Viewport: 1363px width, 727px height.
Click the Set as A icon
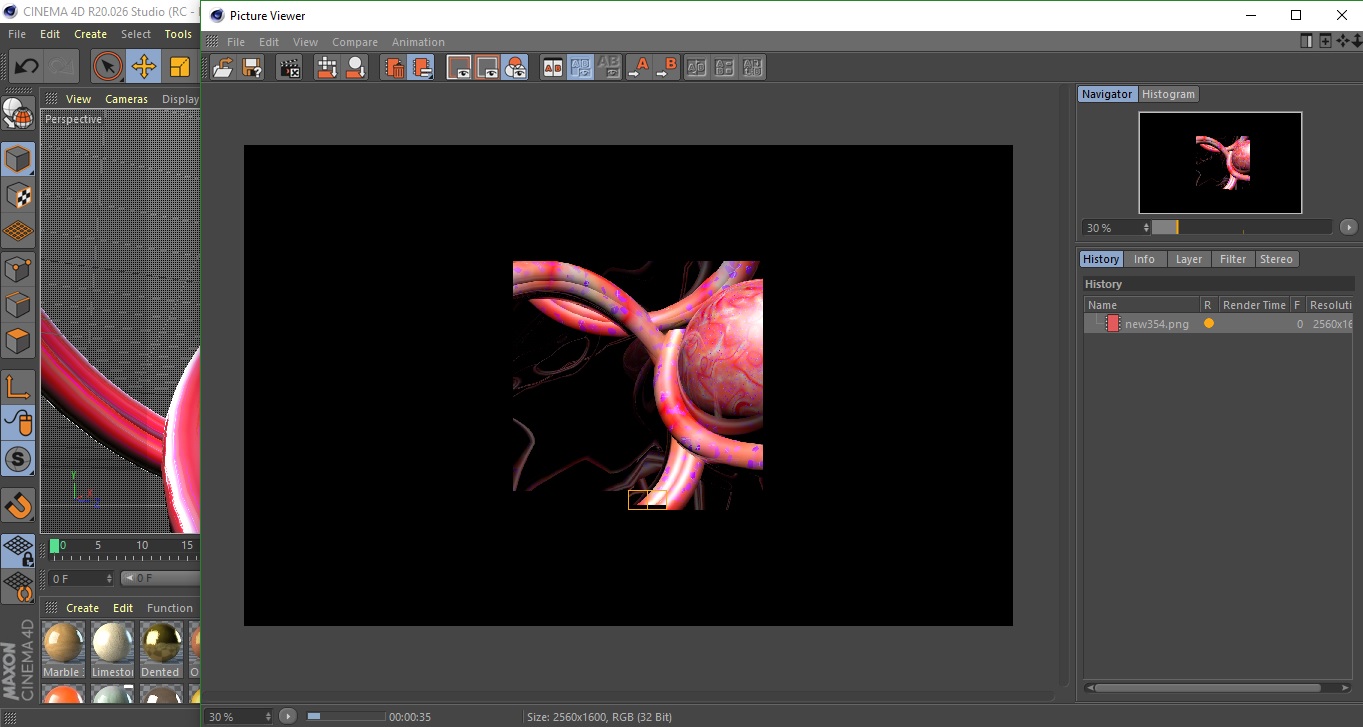tap(638, 68)
